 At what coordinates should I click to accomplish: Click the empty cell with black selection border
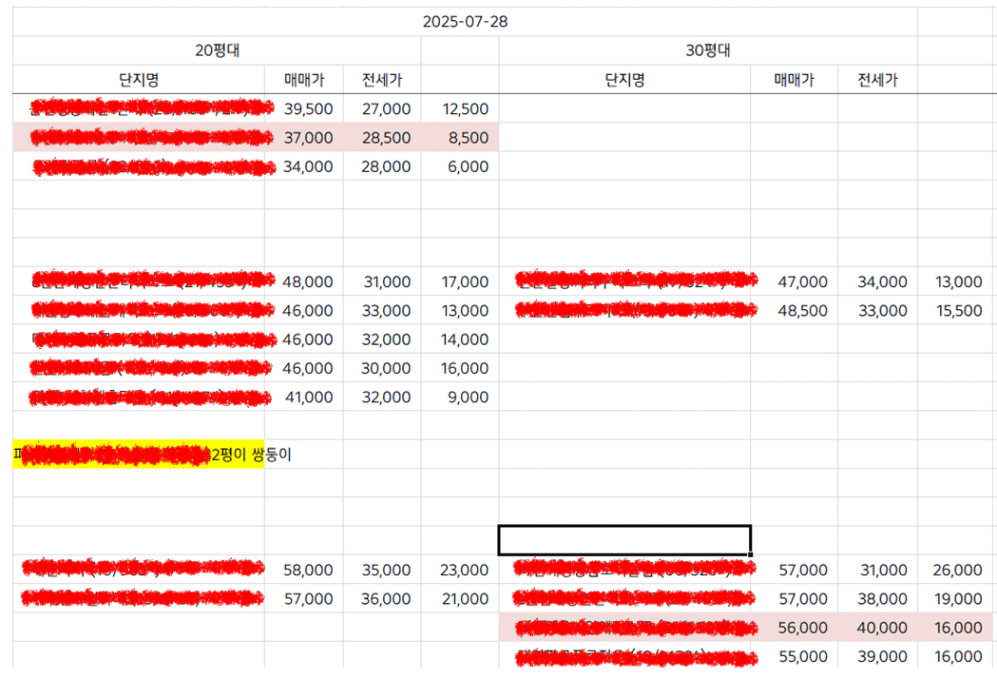[624, 540]
